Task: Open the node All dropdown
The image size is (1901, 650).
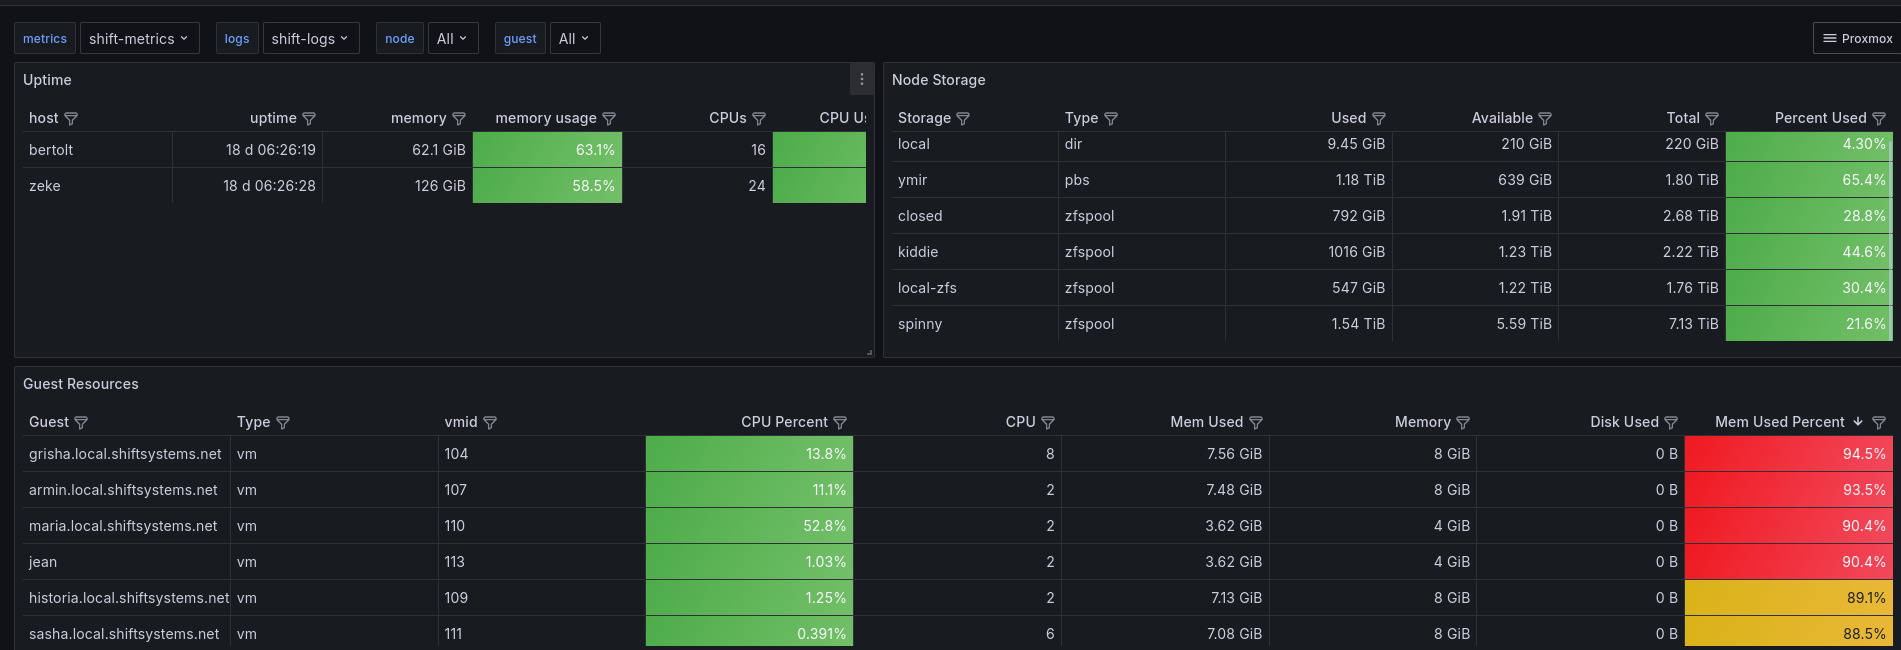Action: coord(452,39)
